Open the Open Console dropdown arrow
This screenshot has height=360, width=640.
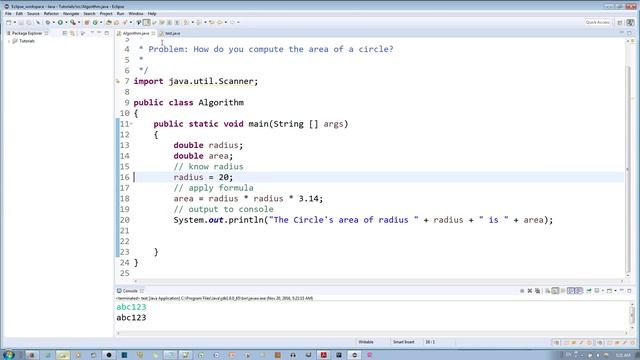pyautogui.click(x=616, y=291)
